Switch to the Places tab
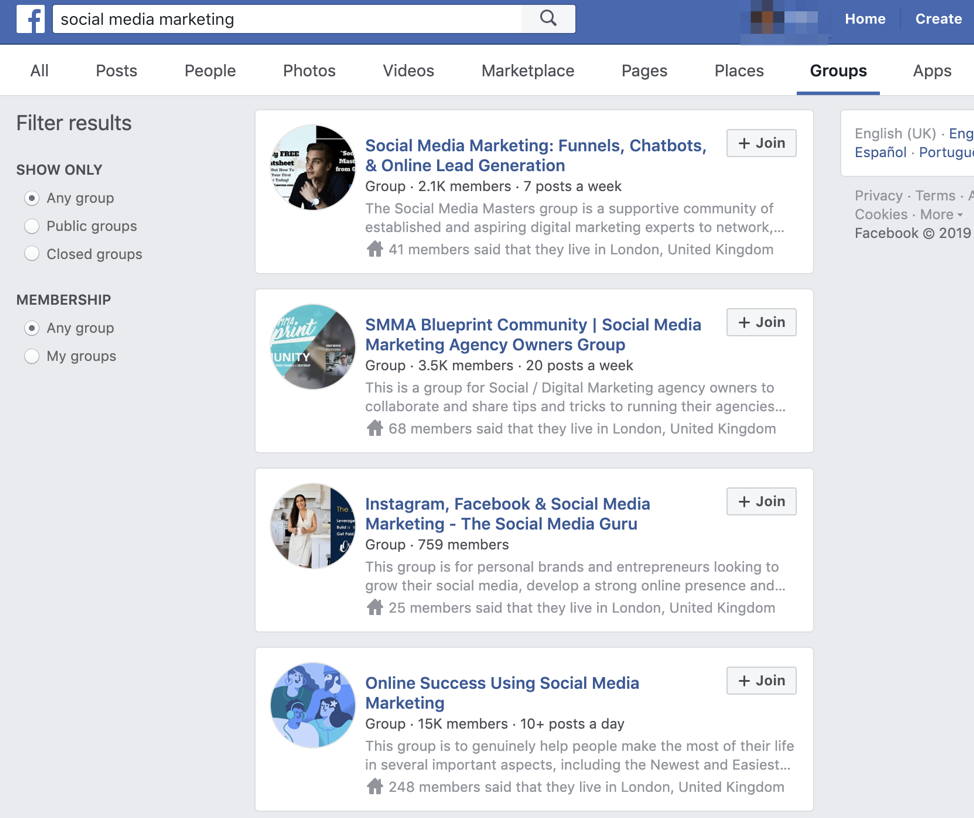The height and width of the screenshot is (818, 974). click(x=739, y=71)
